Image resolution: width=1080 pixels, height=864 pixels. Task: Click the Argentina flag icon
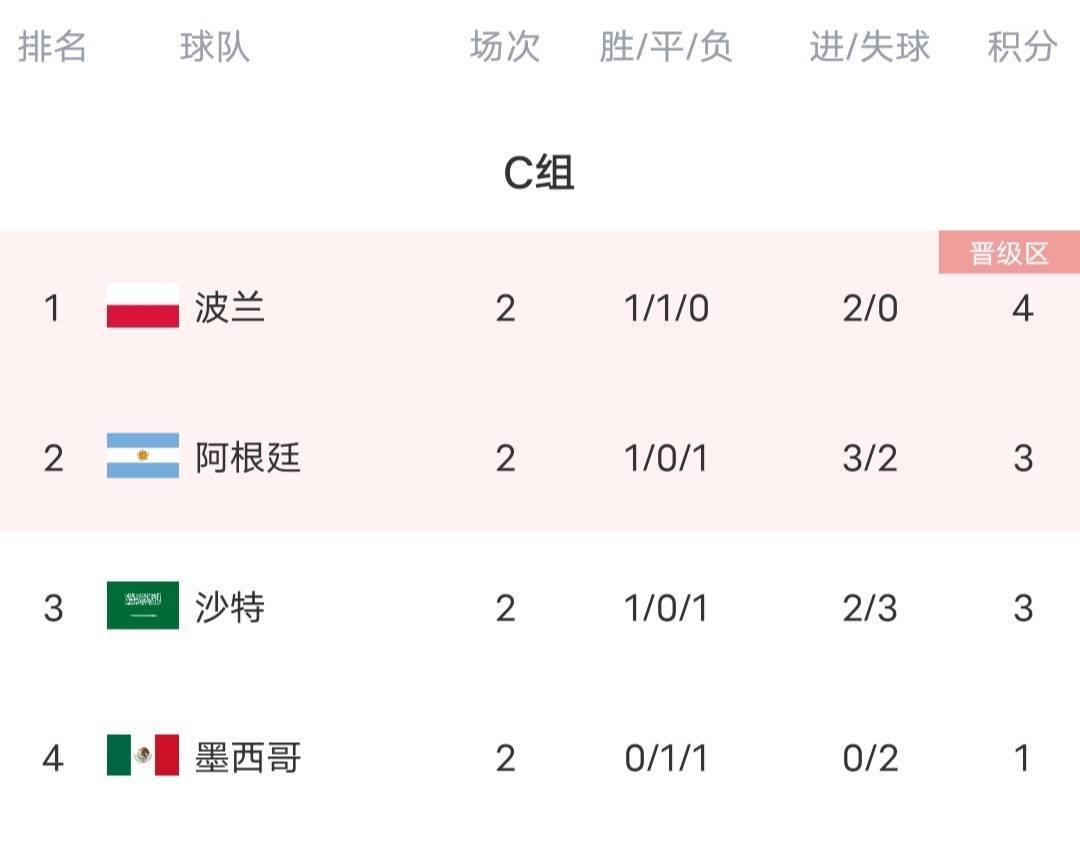pyautogui.click(x=143, y=455)
